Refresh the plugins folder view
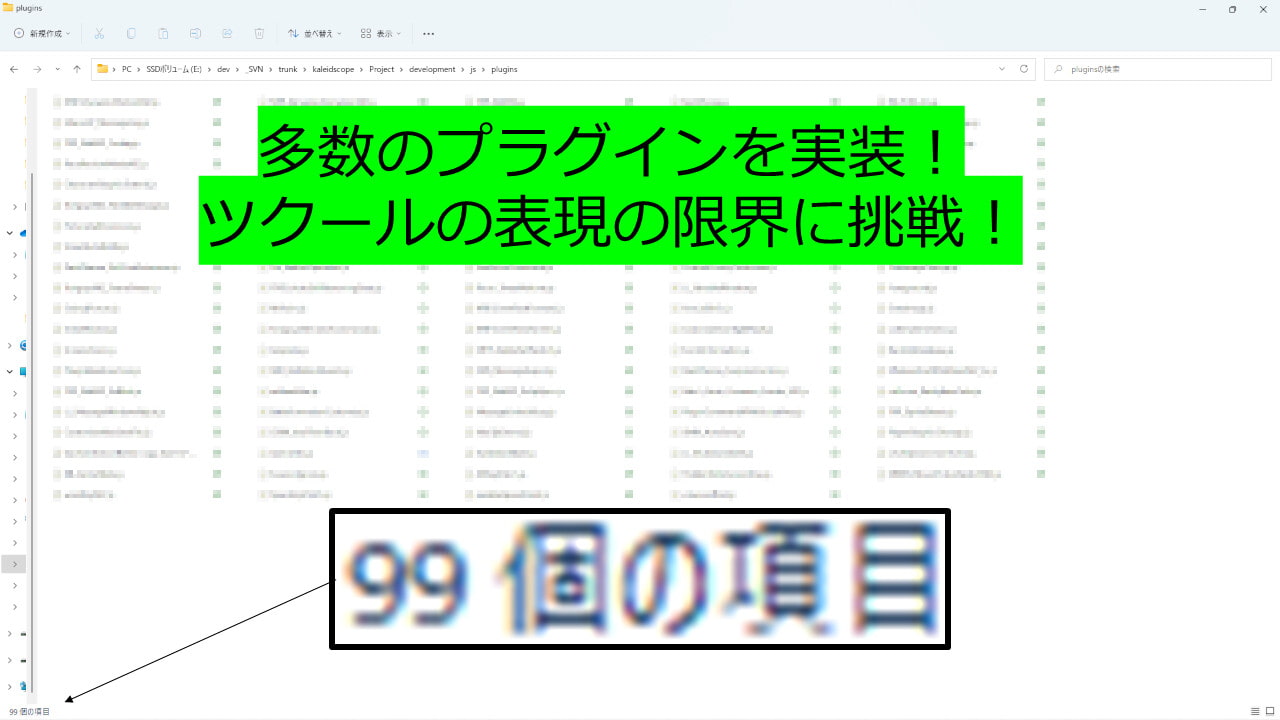 tap(1023, 68)
